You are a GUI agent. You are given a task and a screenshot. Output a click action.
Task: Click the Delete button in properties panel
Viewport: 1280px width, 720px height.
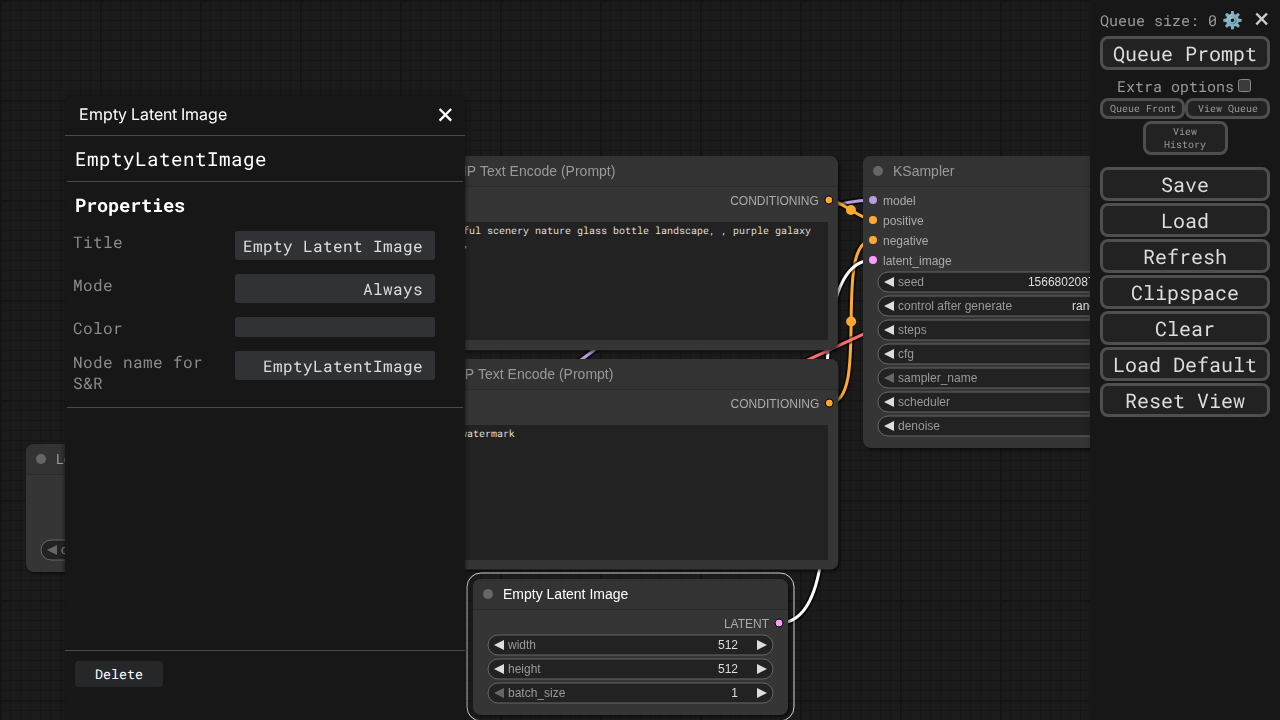coord(119,674)
